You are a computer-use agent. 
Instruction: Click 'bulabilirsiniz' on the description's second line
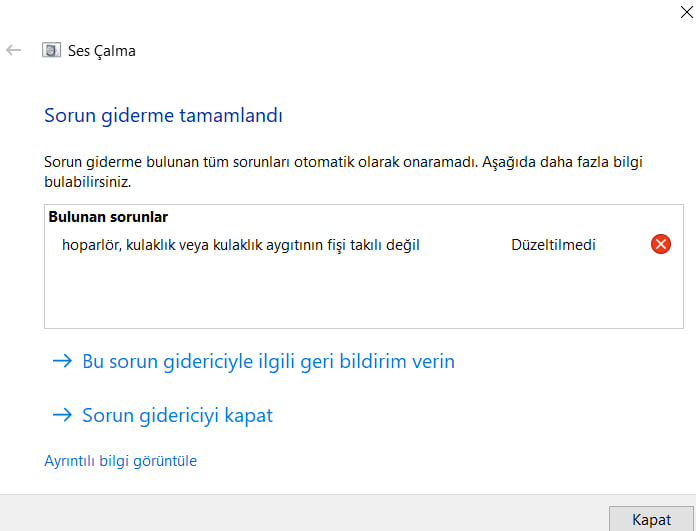pos(88,183)
